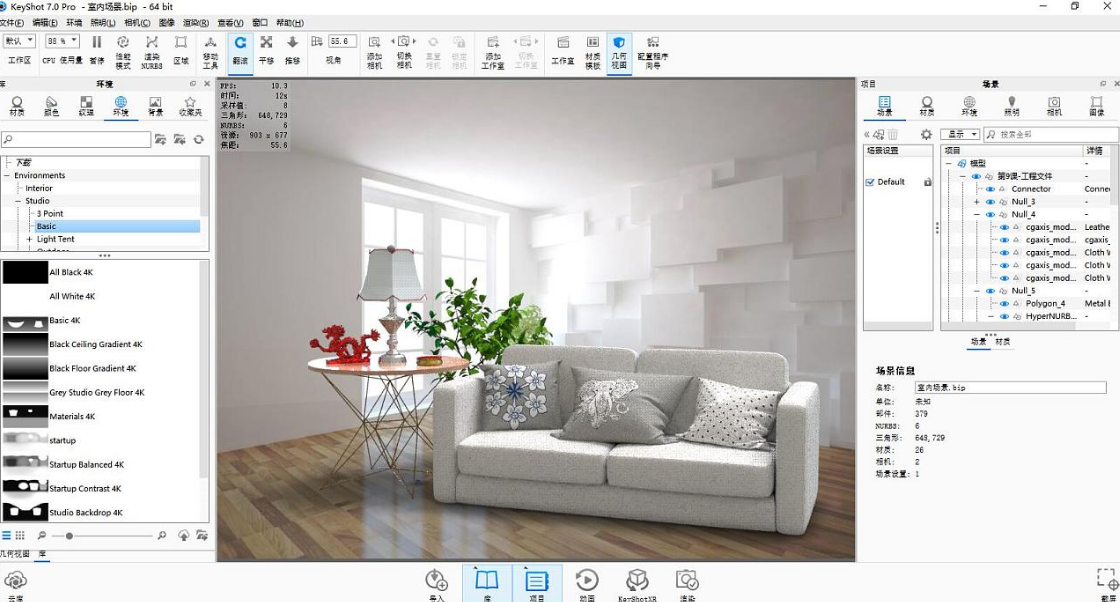
Task: Select the Pan camera tool
Action: pos(266,49)
